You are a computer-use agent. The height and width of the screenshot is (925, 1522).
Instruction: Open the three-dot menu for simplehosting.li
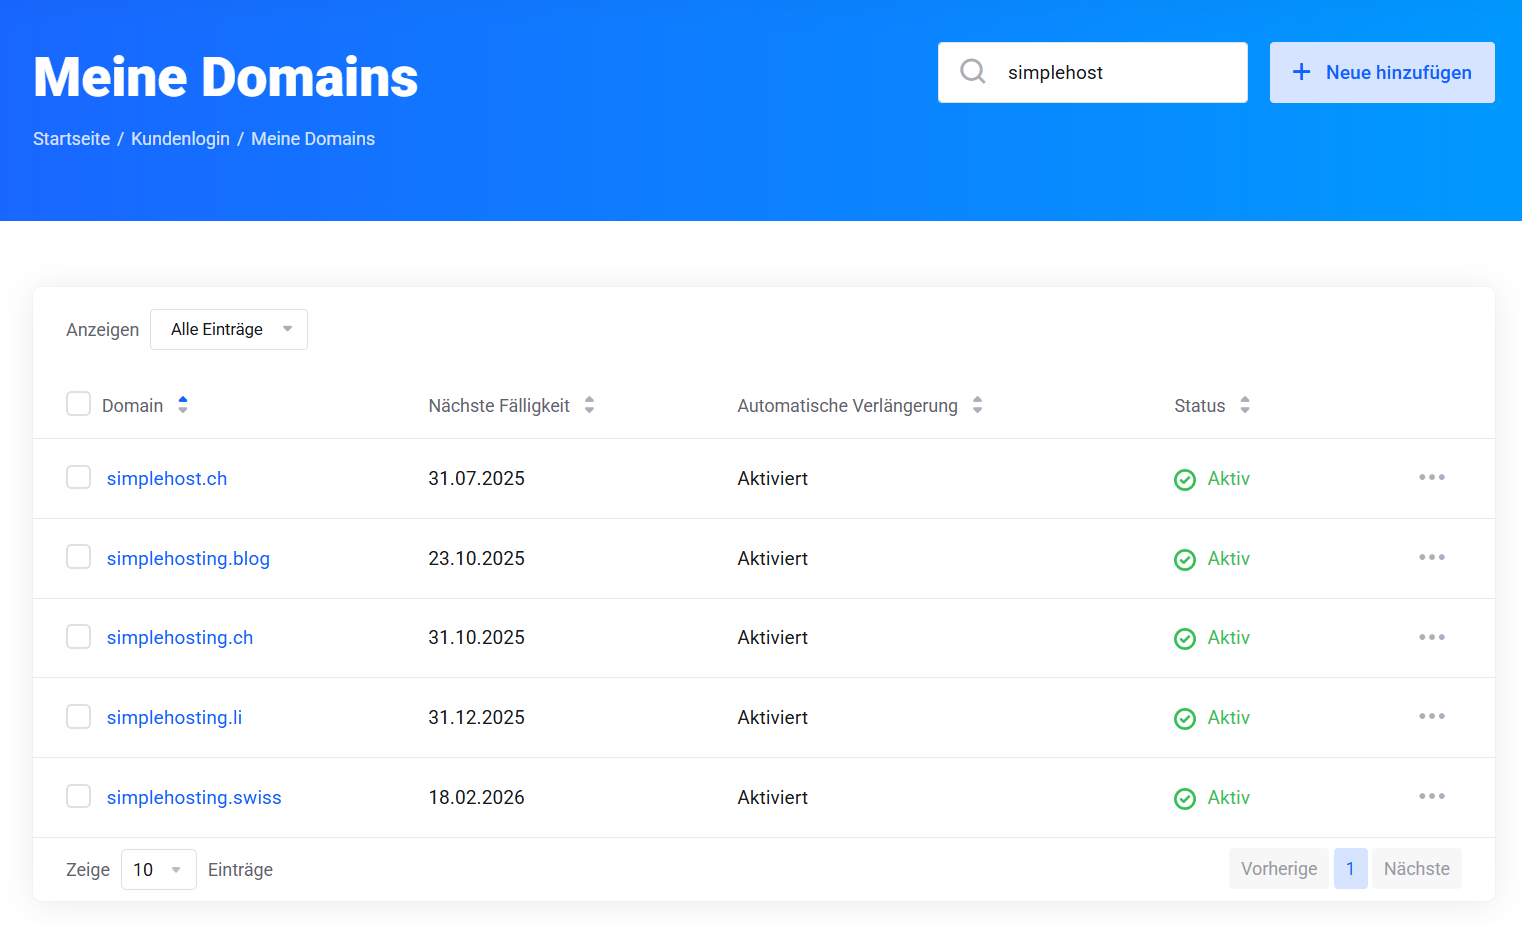click(1431, 717)
